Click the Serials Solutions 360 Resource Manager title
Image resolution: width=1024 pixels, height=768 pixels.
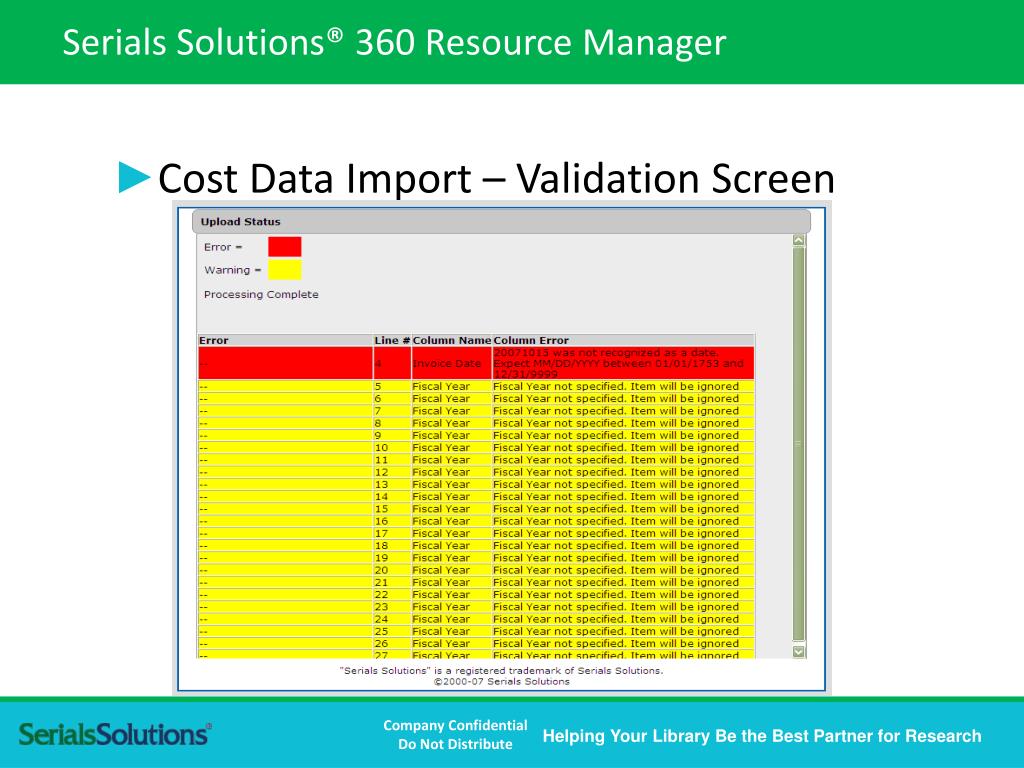[x=394, y=42]
